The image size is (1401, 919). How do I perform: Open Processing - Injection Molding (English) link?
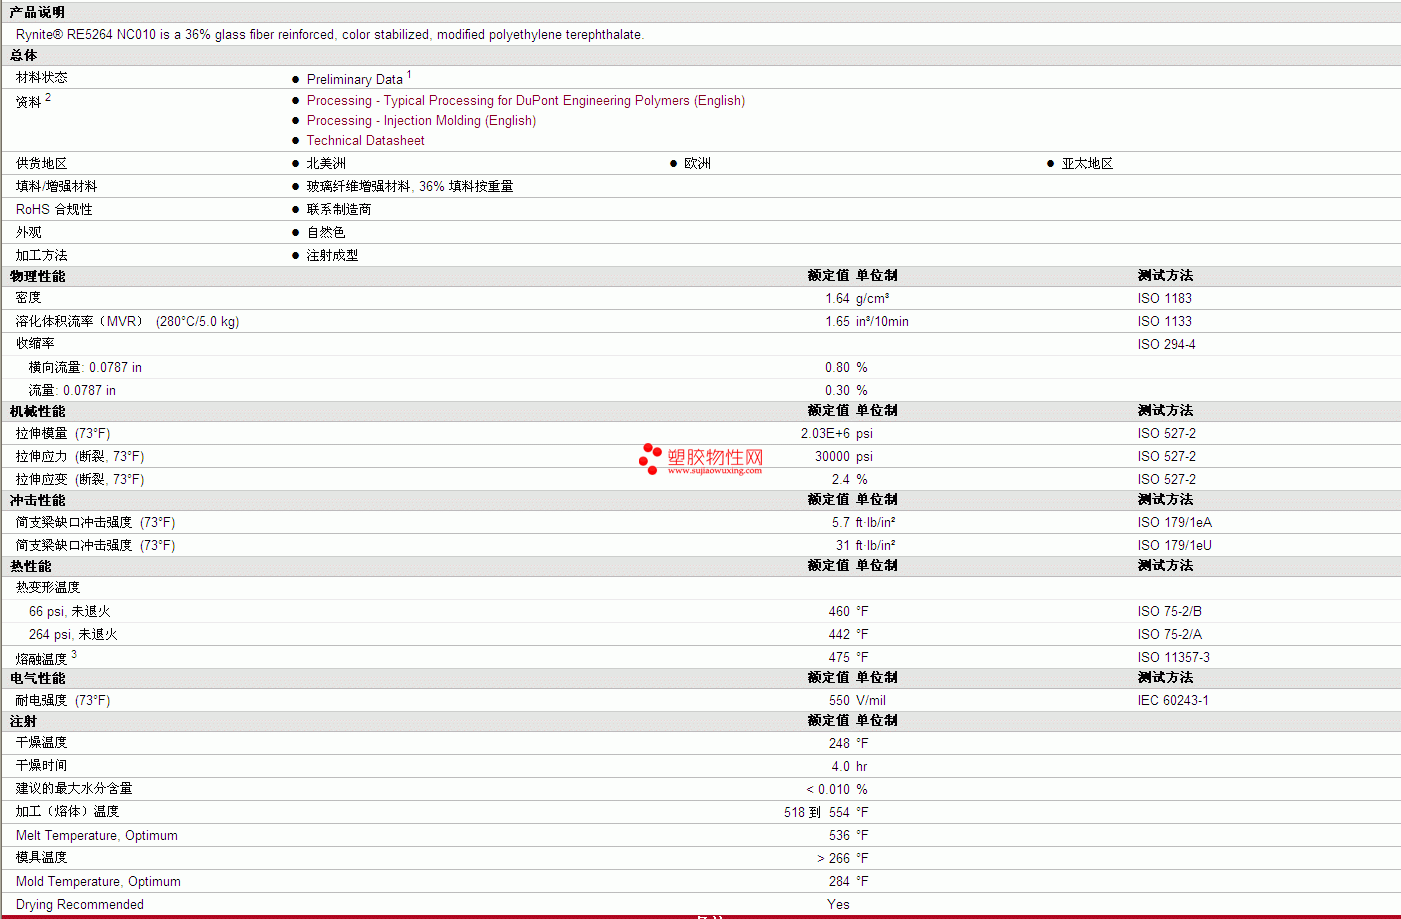(421, 121)
